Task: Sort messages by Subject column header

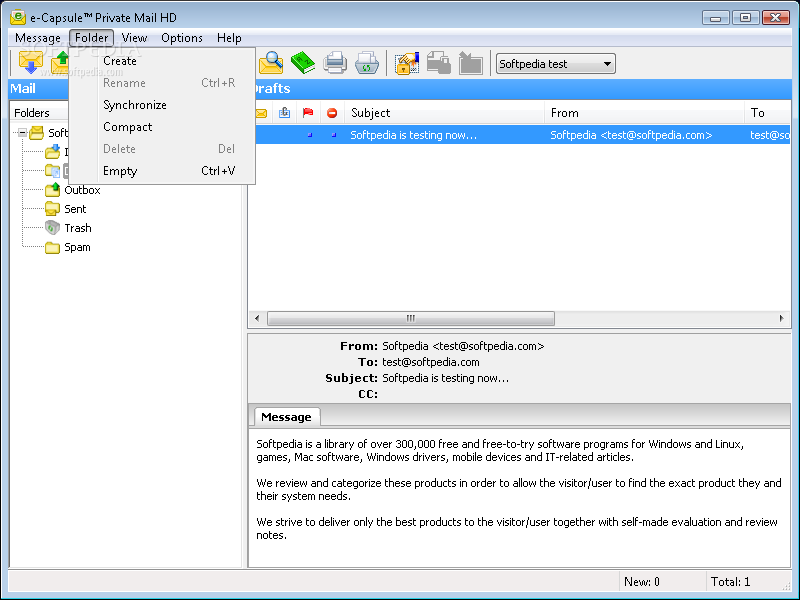Action: point(445,113)
